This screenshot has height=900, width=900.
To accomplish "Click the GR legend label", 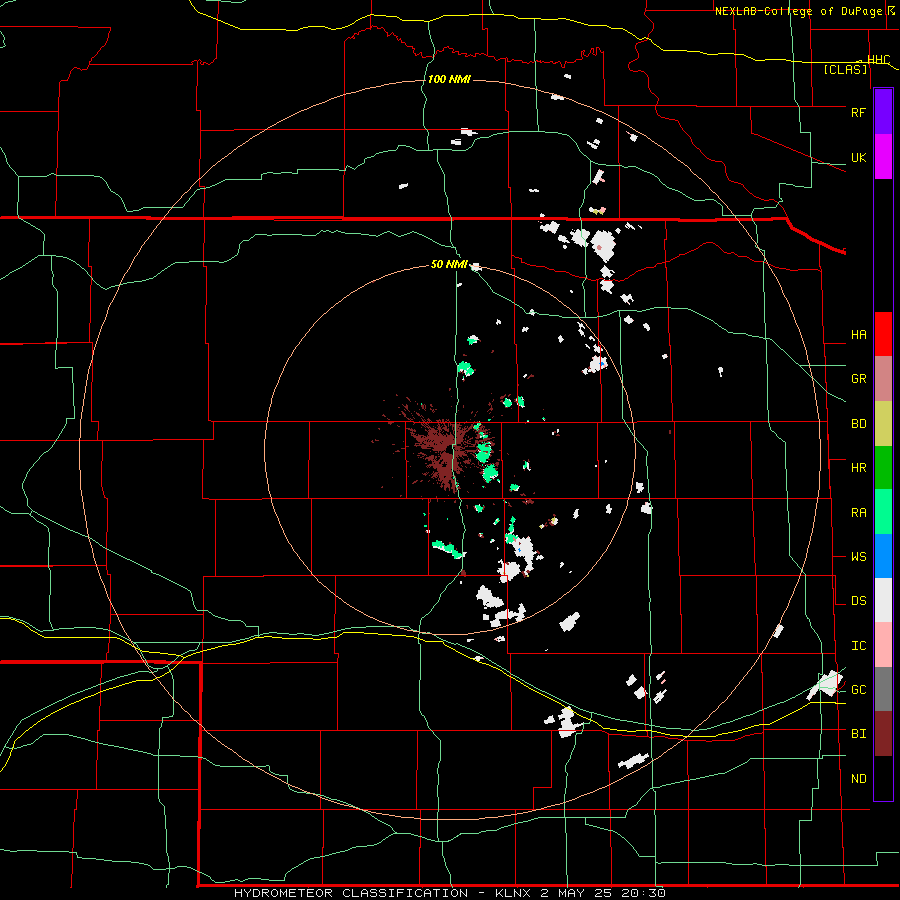I will 858,379.
